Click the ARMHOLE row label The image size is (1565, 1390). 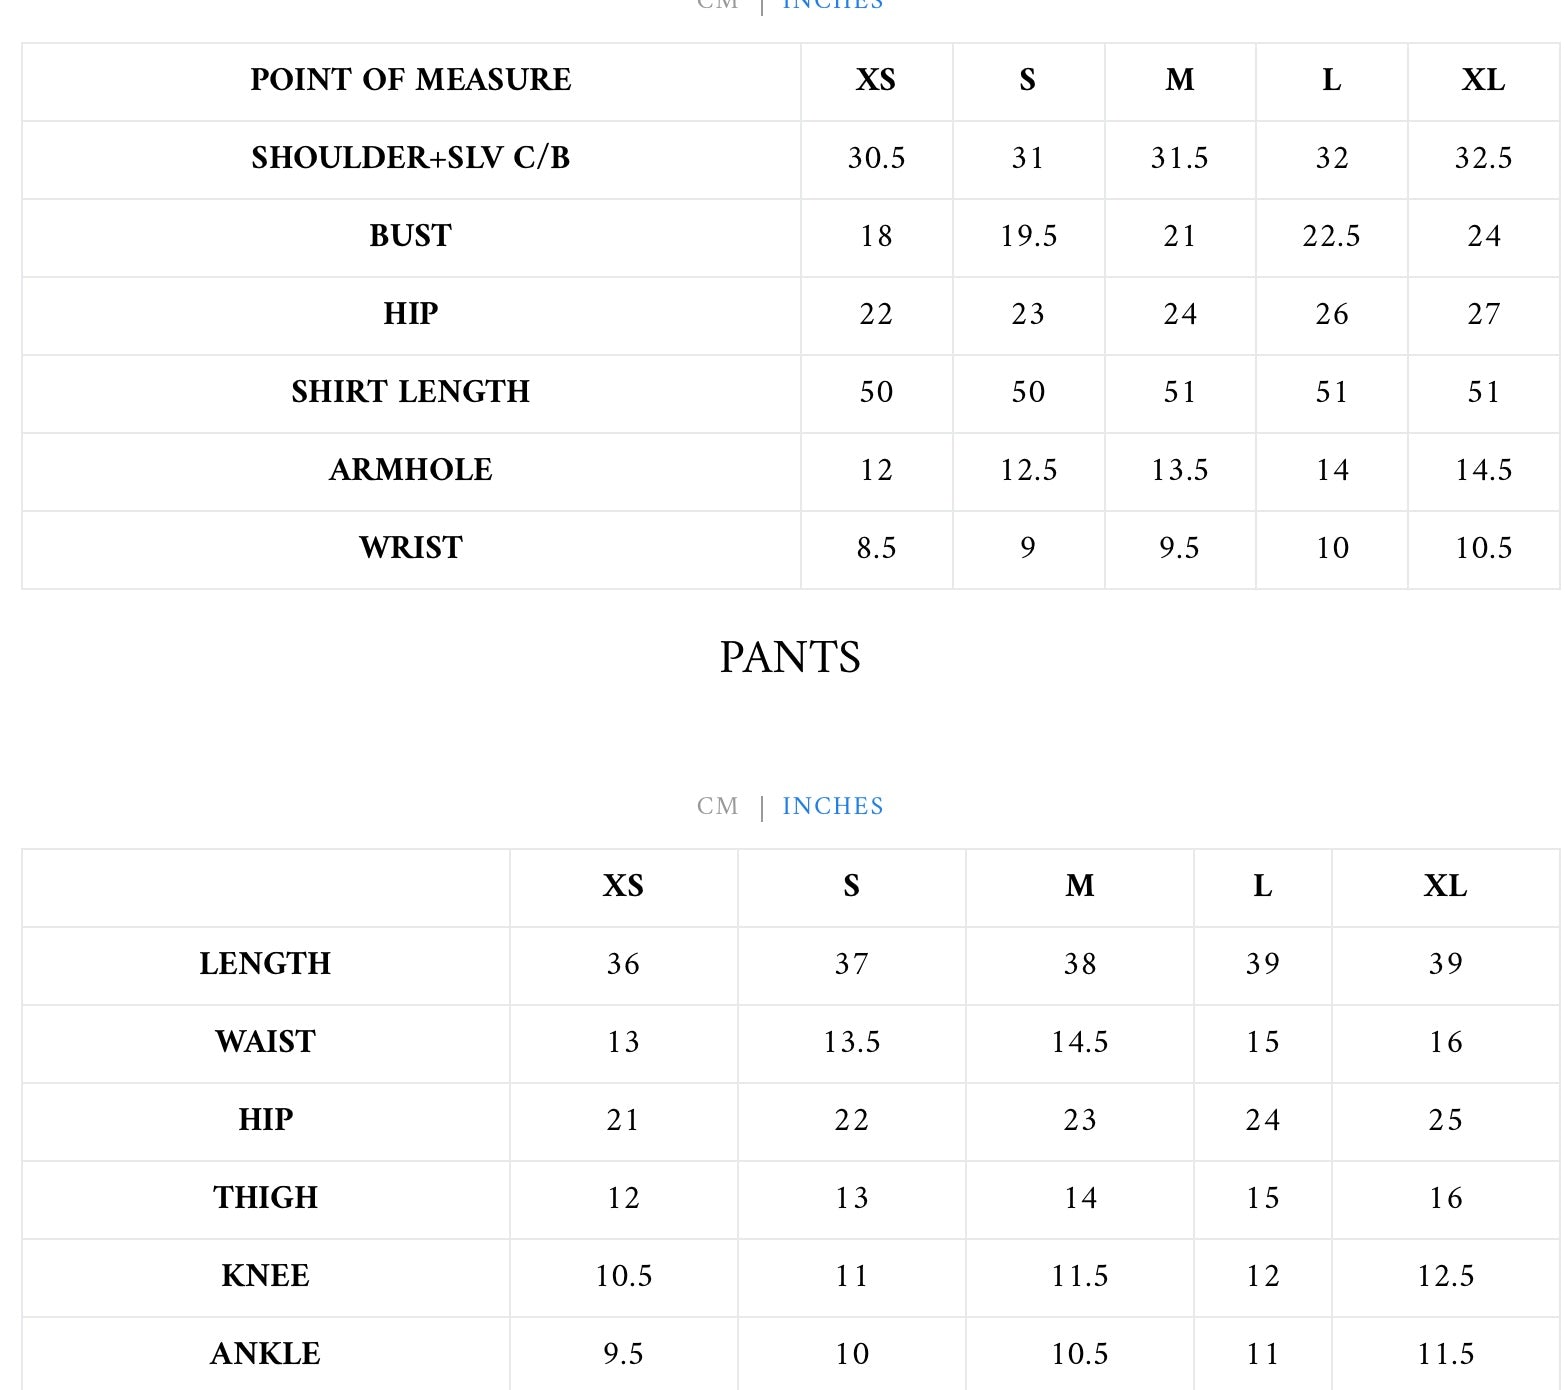(410, 470)
